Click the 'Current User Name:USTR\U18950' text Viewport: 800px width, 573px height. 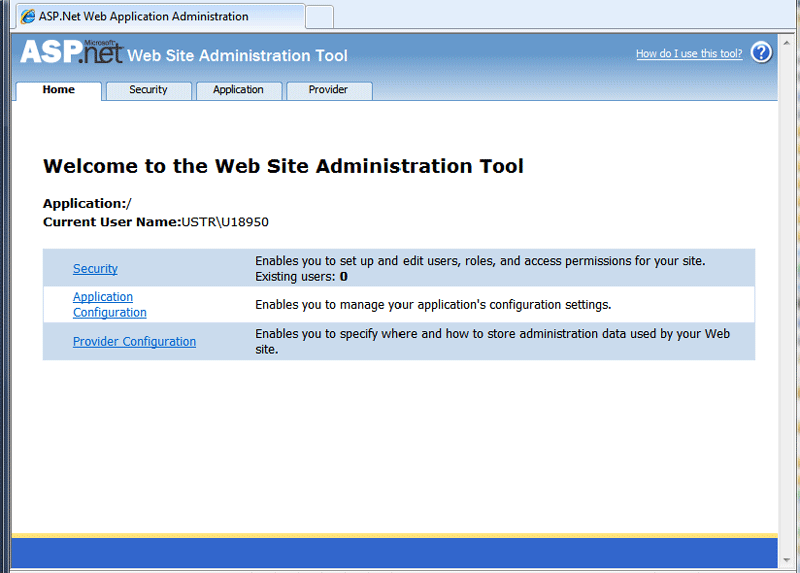[156, 222]
